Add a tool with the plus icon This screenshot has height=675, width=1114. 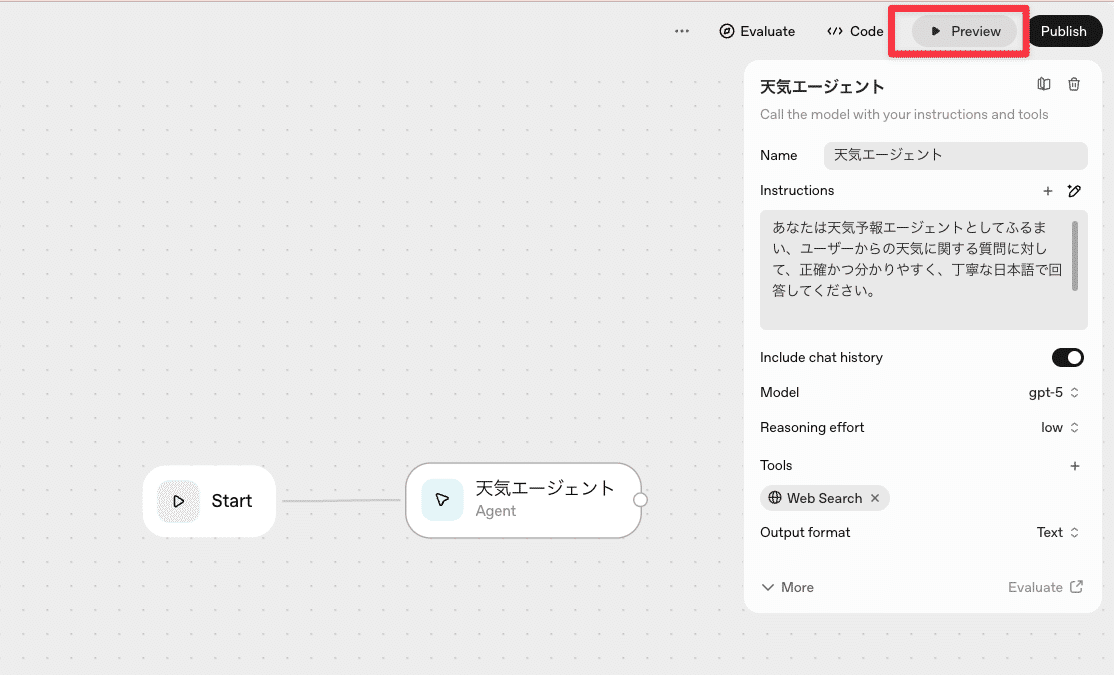click(1075, 466)
